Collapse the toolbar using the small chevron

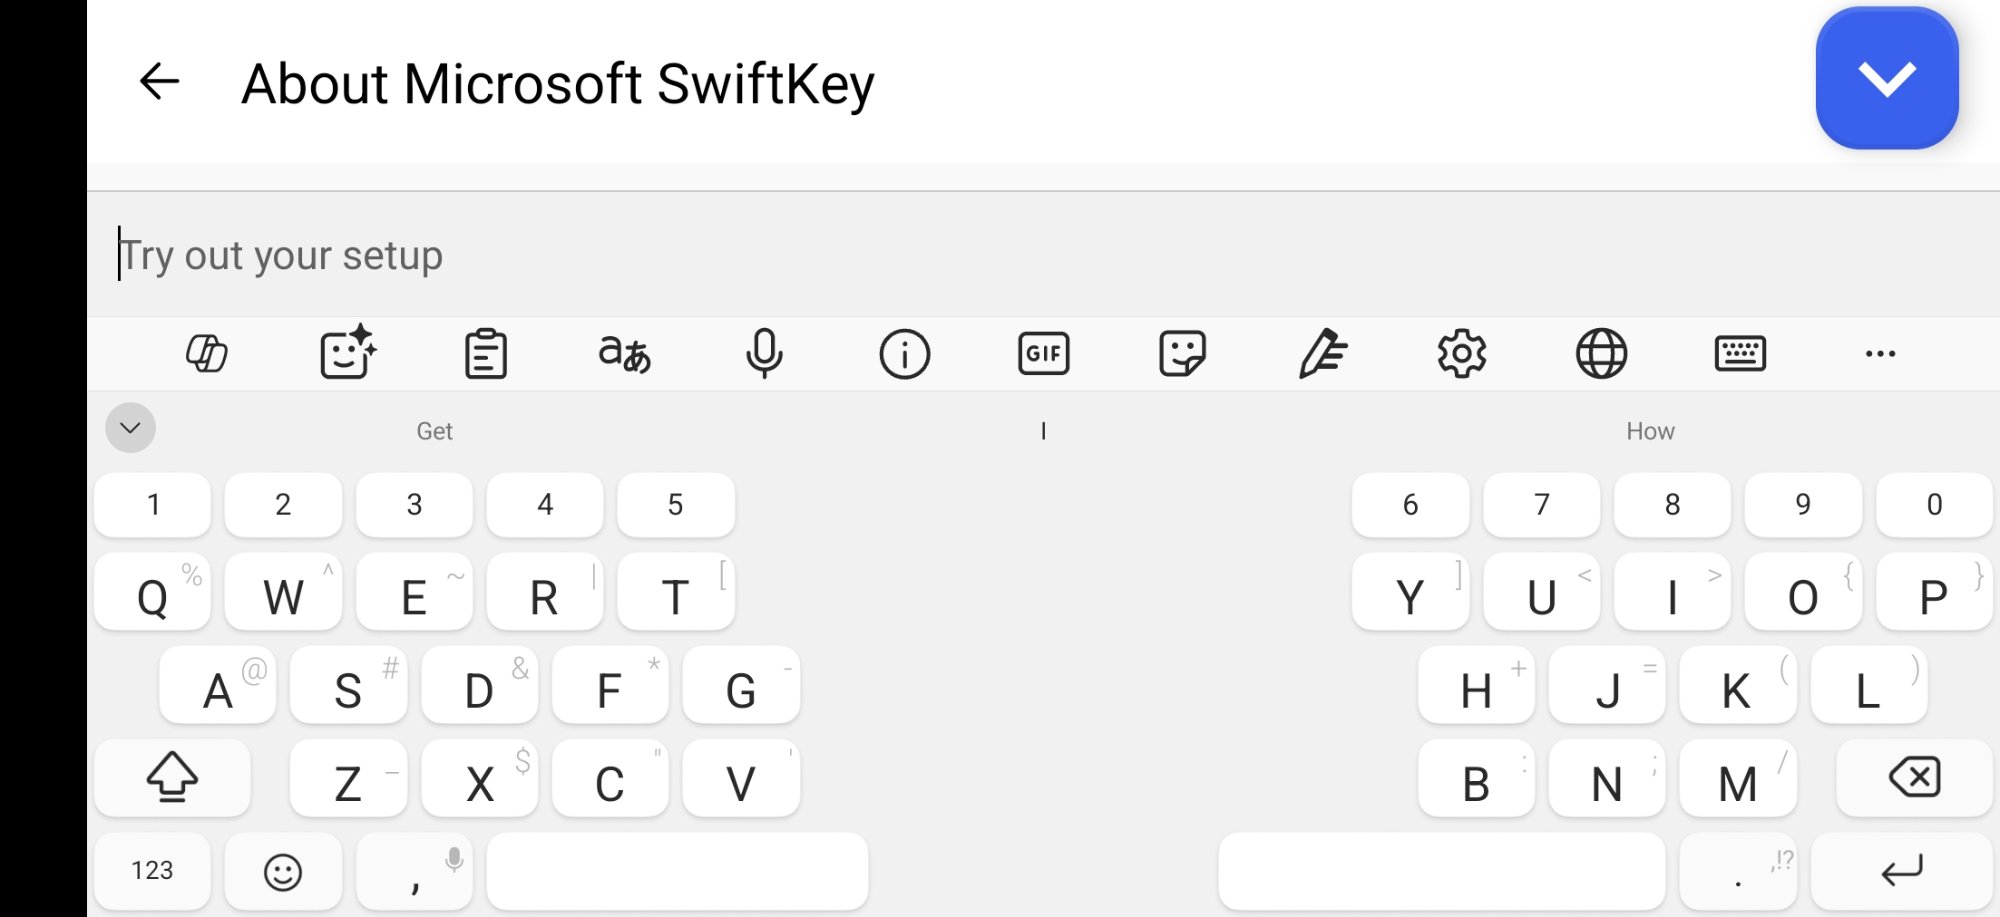[x=130, y=428]
